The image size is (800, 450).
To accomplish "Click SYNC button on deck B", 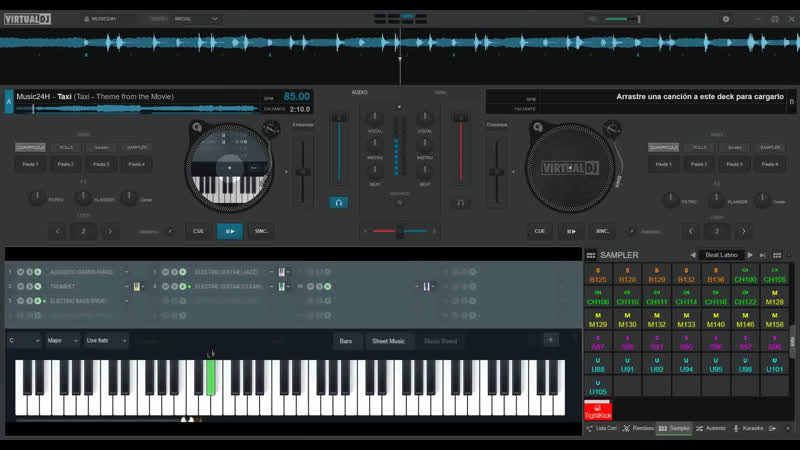I will [x=603, y=231].
